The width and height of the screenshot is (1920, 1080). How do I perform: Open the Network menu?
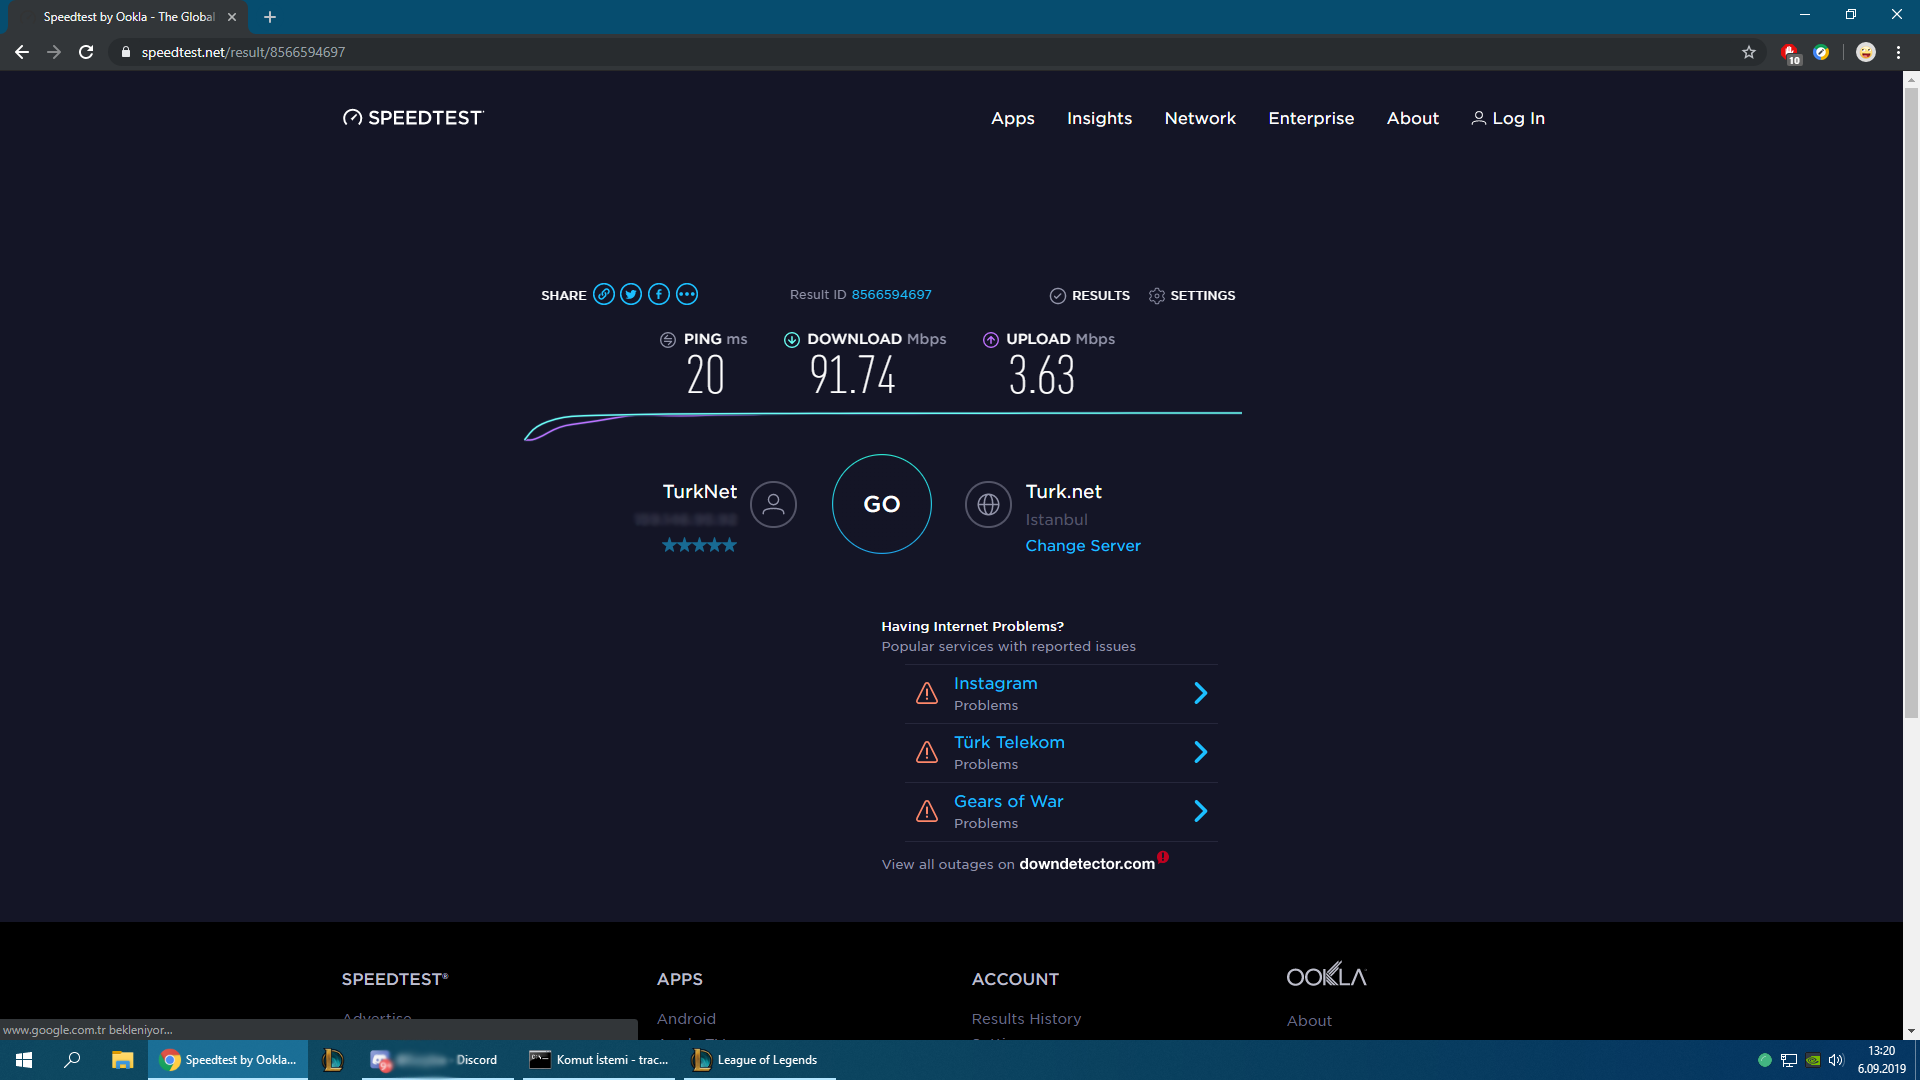[x=1200, y=118]
